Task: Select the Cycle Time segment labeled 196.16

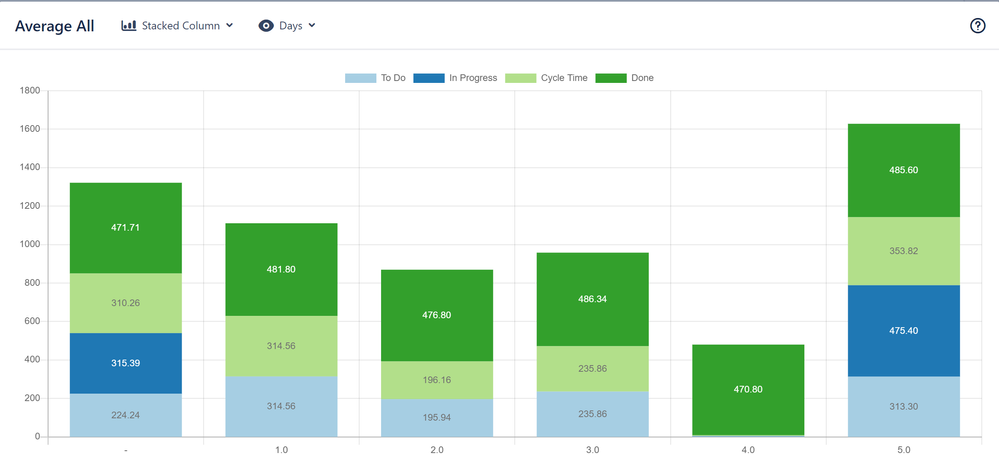Action: [x=437, y=380]
